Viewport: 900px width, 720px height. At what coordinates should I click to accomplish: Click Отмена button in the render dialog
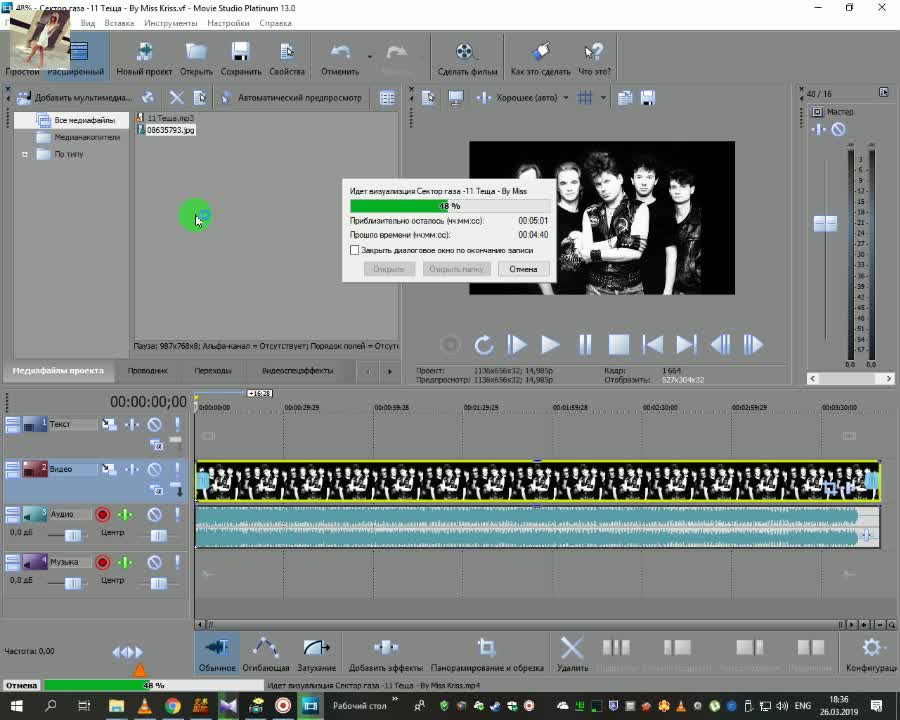pos(523,269)
